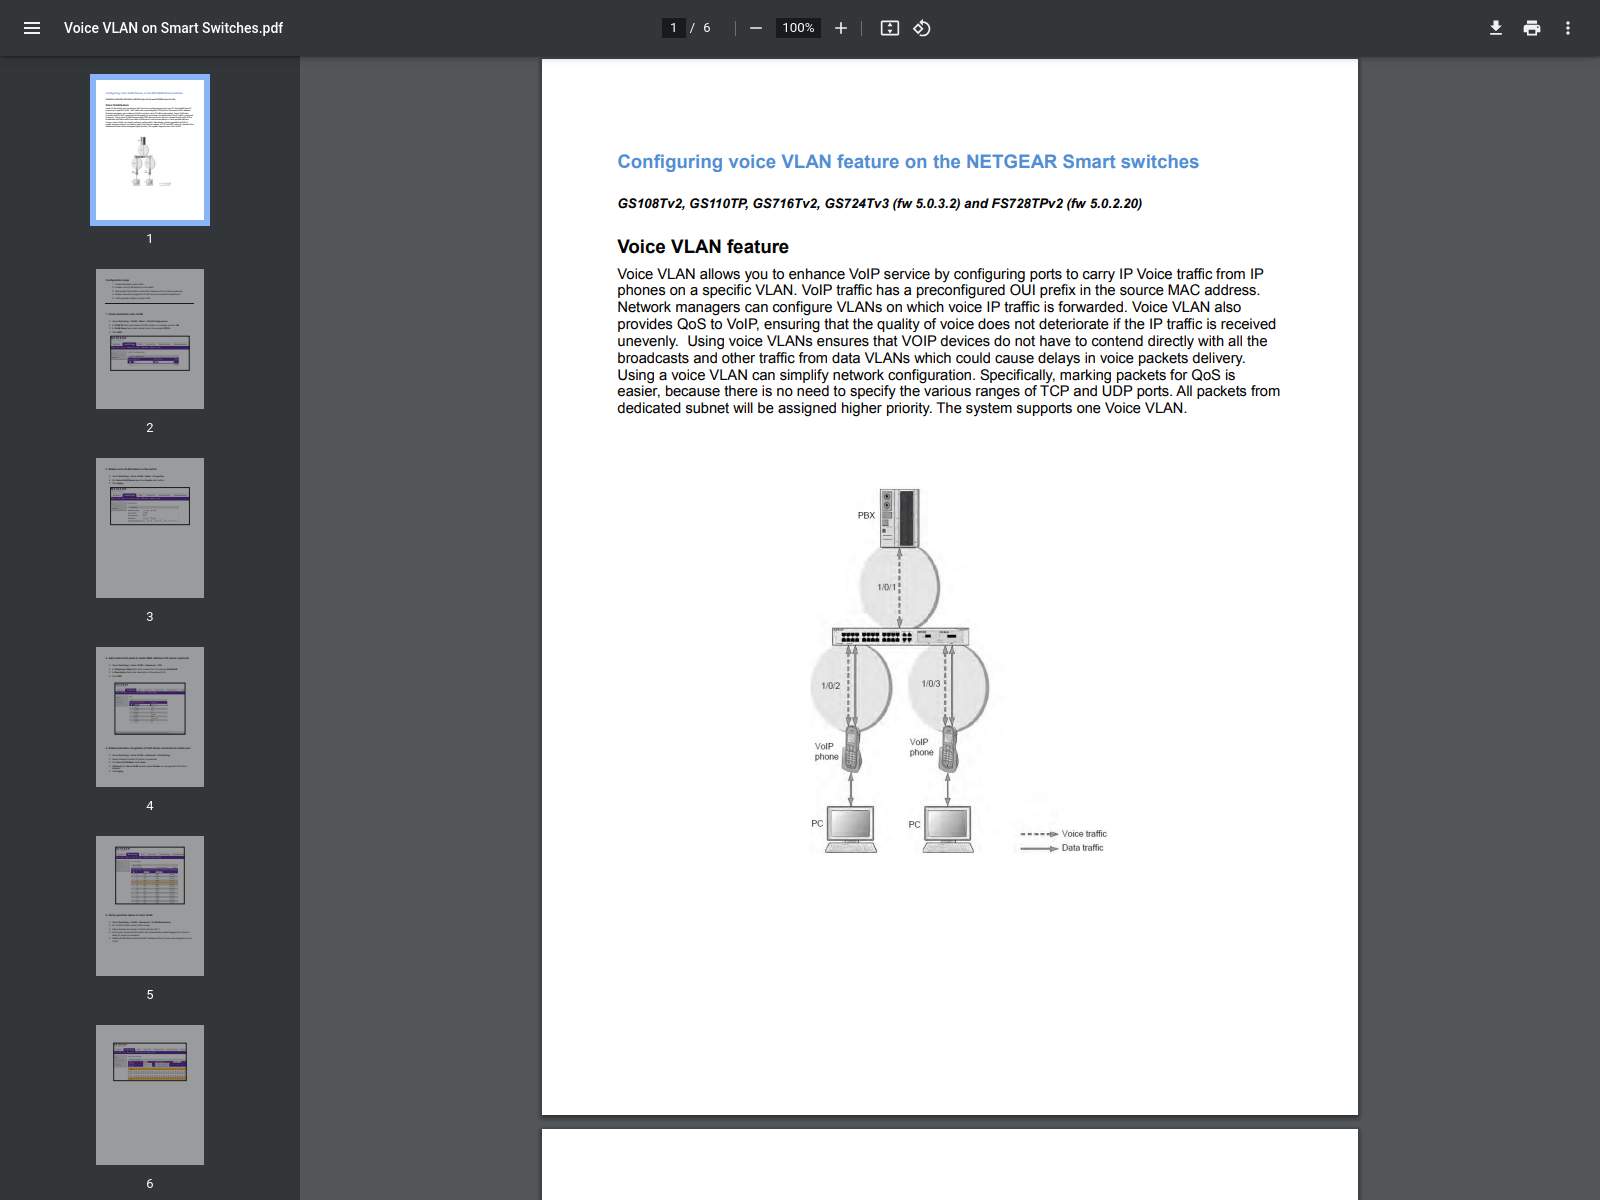The width and height of the screenshot is (1600, 1200).
Task: Open the more actions menu
Action: (x=1568, y=28)
